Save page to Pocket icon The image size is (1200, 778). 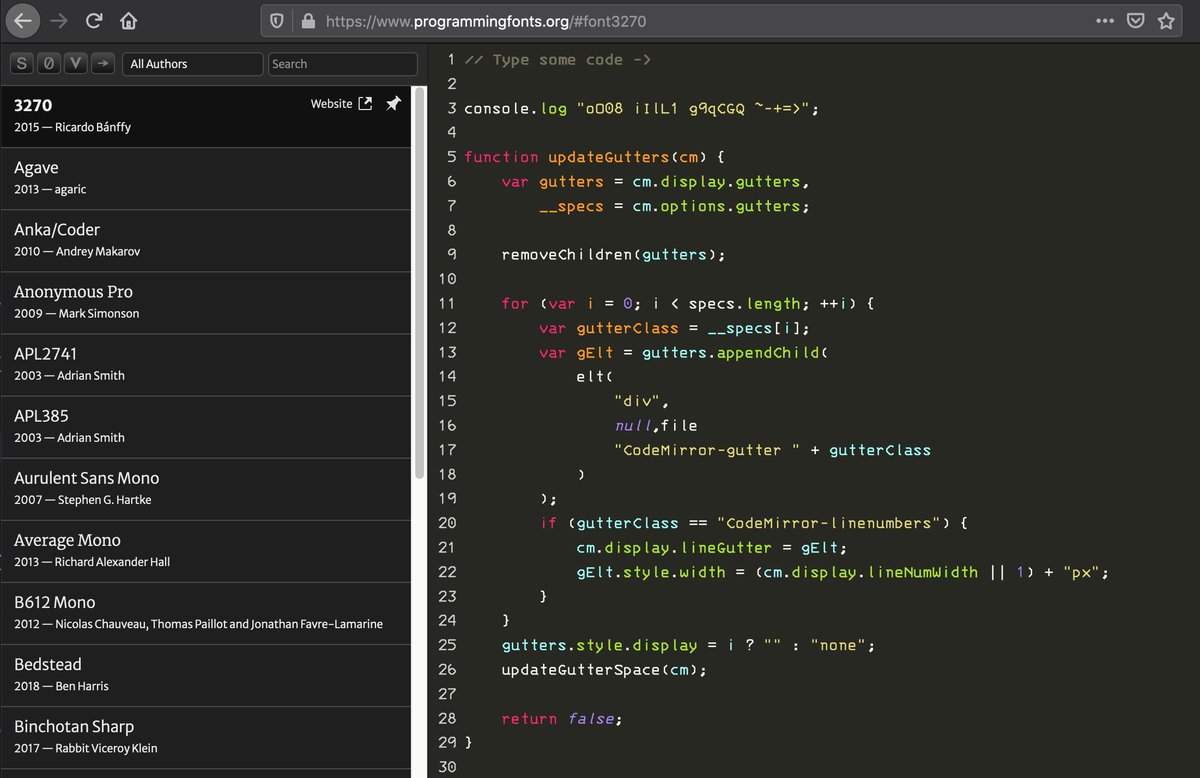pos(1135,20)
